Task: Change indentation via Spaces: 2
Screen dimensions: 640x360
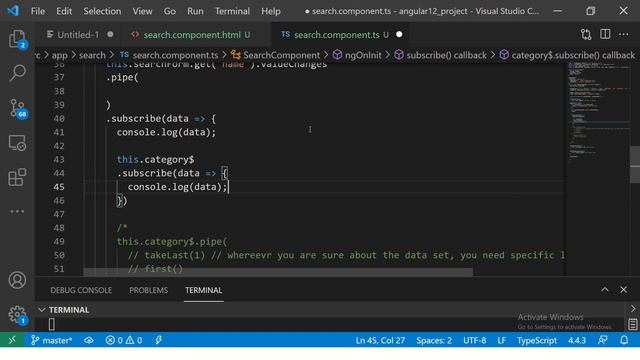Action: pos(434,340)
